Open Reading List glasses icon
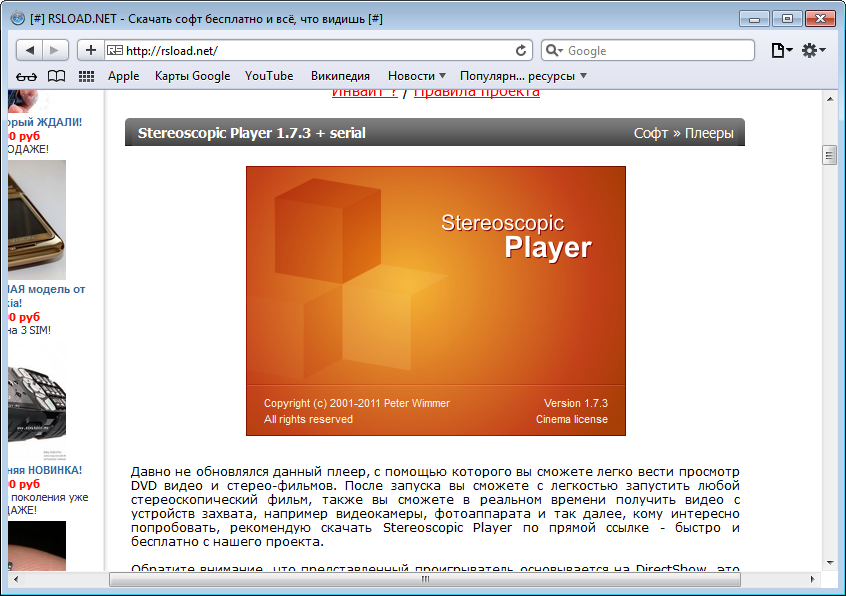 (26, 77)
